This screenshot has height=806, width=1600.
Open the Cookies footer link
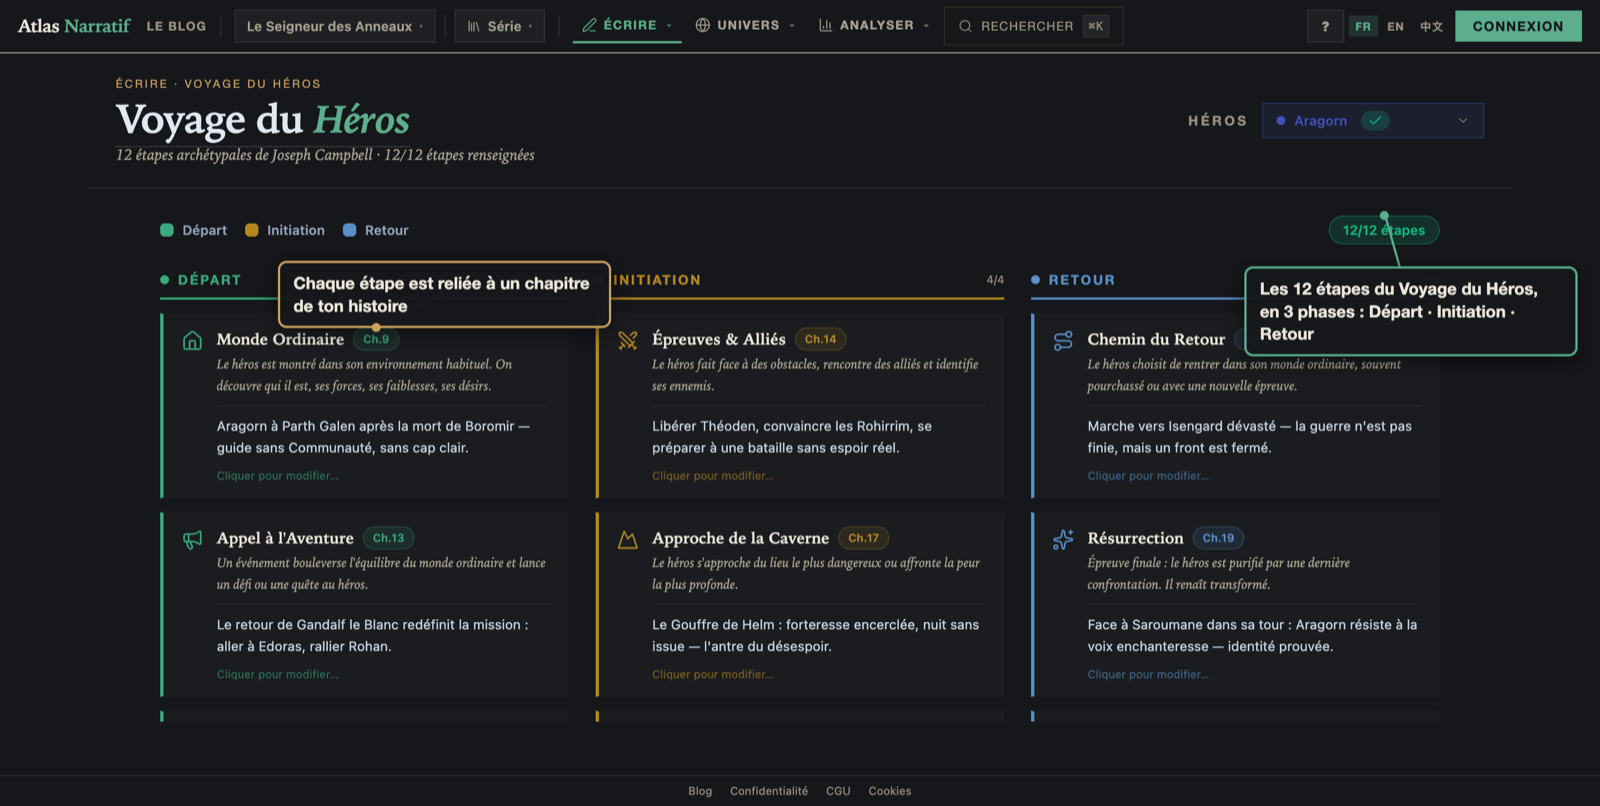click(x=890, y=791)
